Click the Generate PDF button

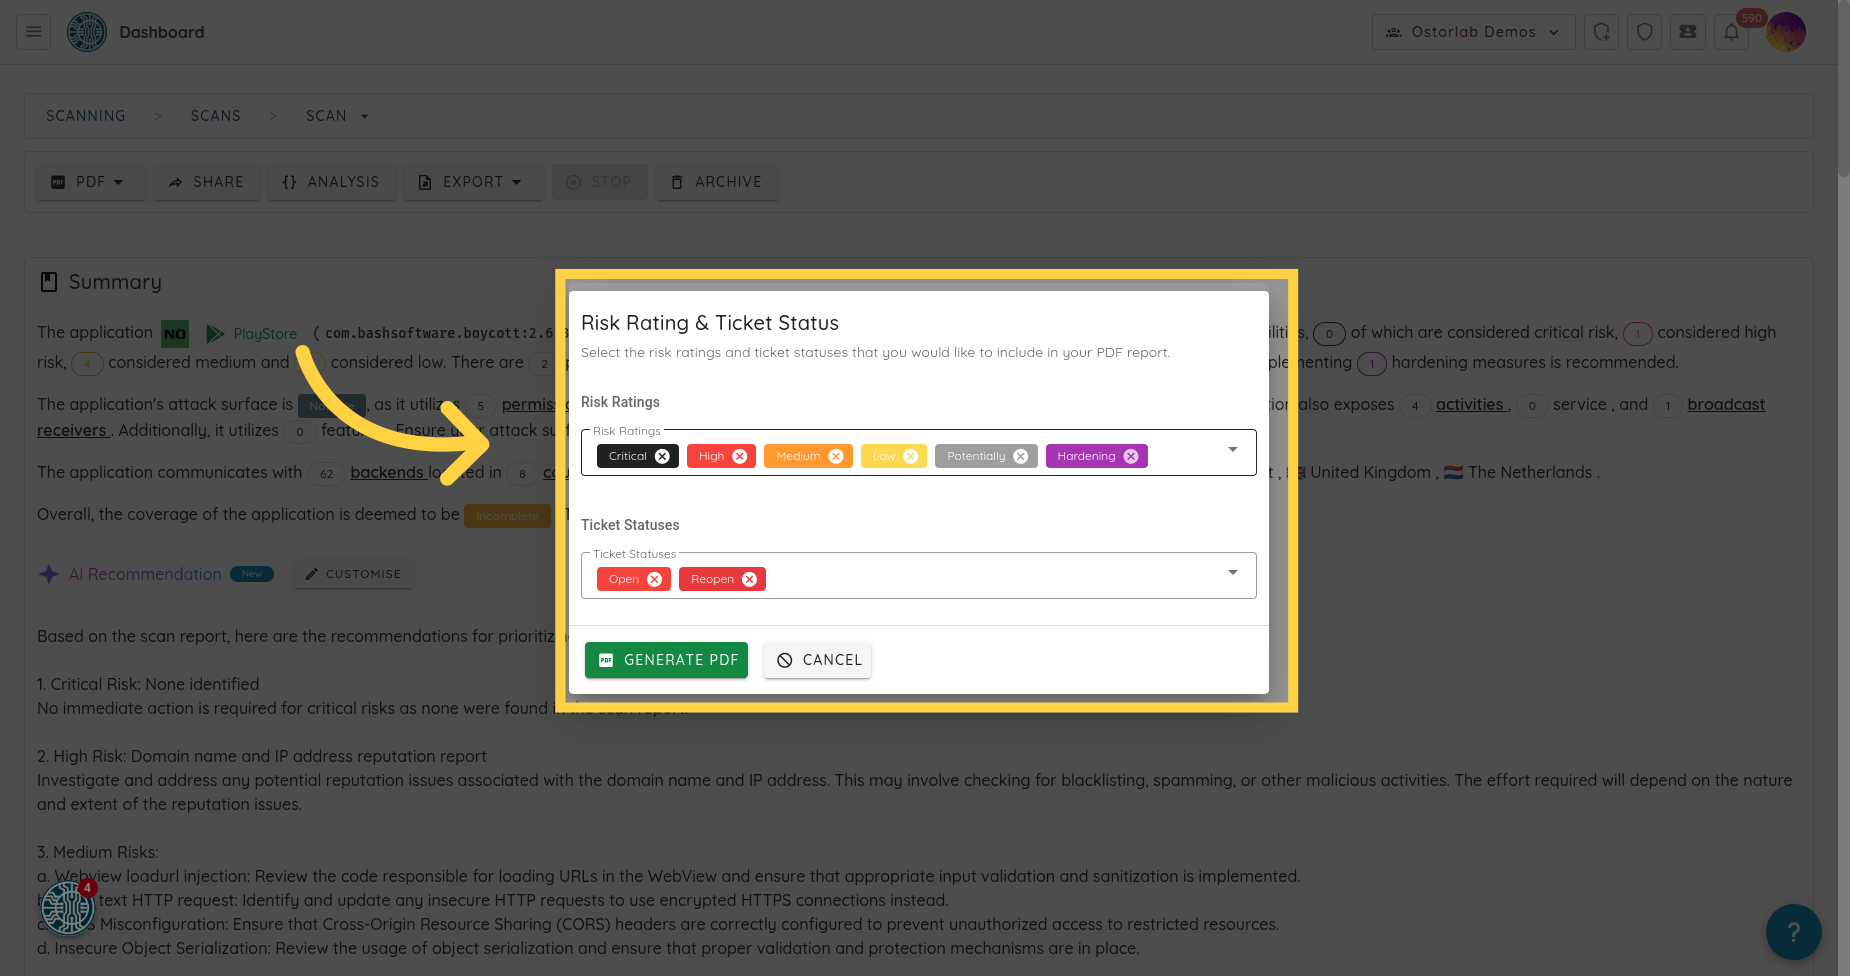point(666,660)
